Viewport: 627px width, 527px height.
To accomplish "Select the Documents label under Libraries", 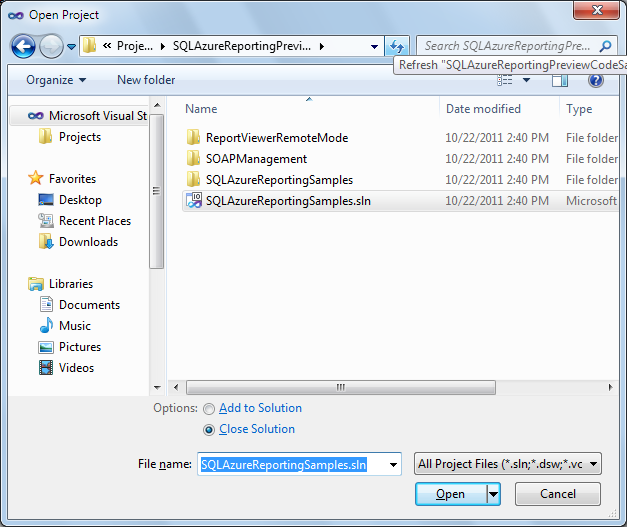I will [x=89, y=305].
